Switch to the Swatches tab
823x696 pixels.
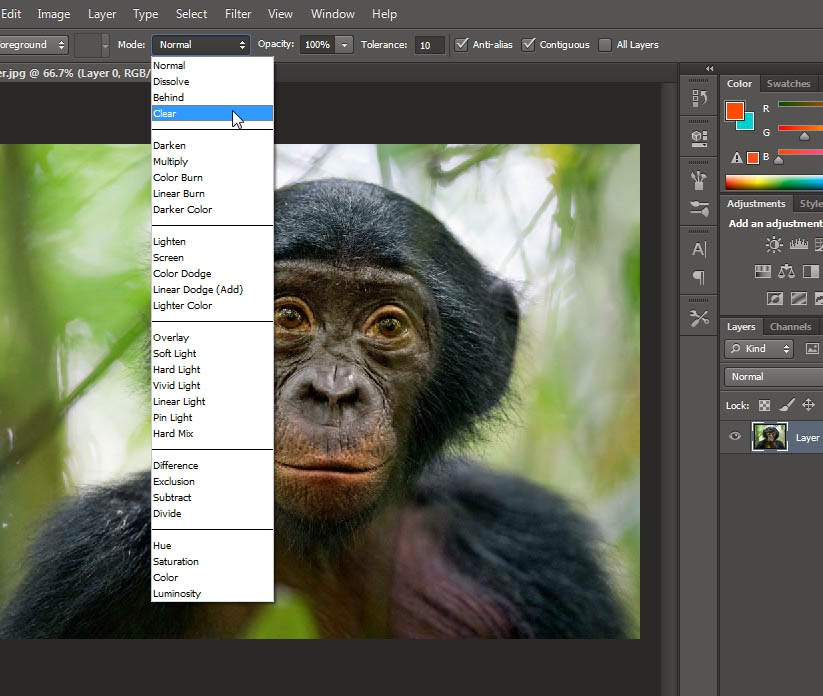click(788, 83)
